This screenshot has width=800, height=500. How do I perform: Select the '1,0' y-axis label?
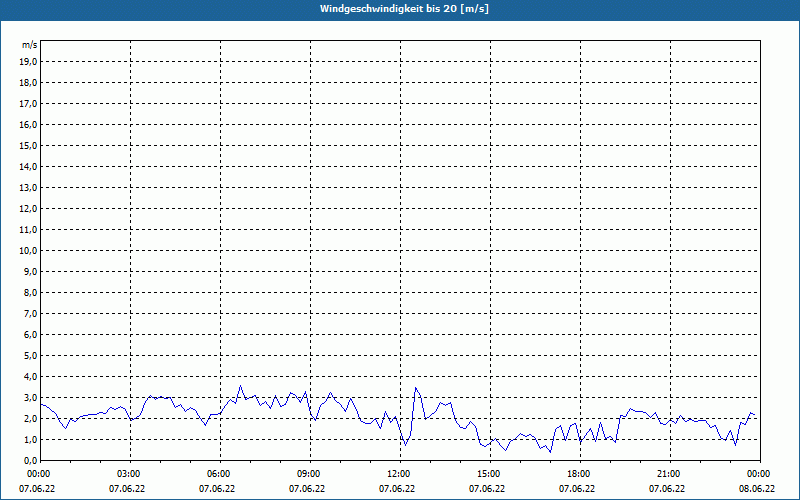coord(30,439)
